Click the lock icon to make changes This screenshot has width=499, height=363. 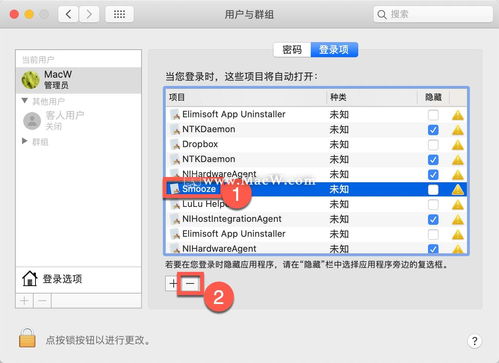pyautogui.click(x=27, y=338)
